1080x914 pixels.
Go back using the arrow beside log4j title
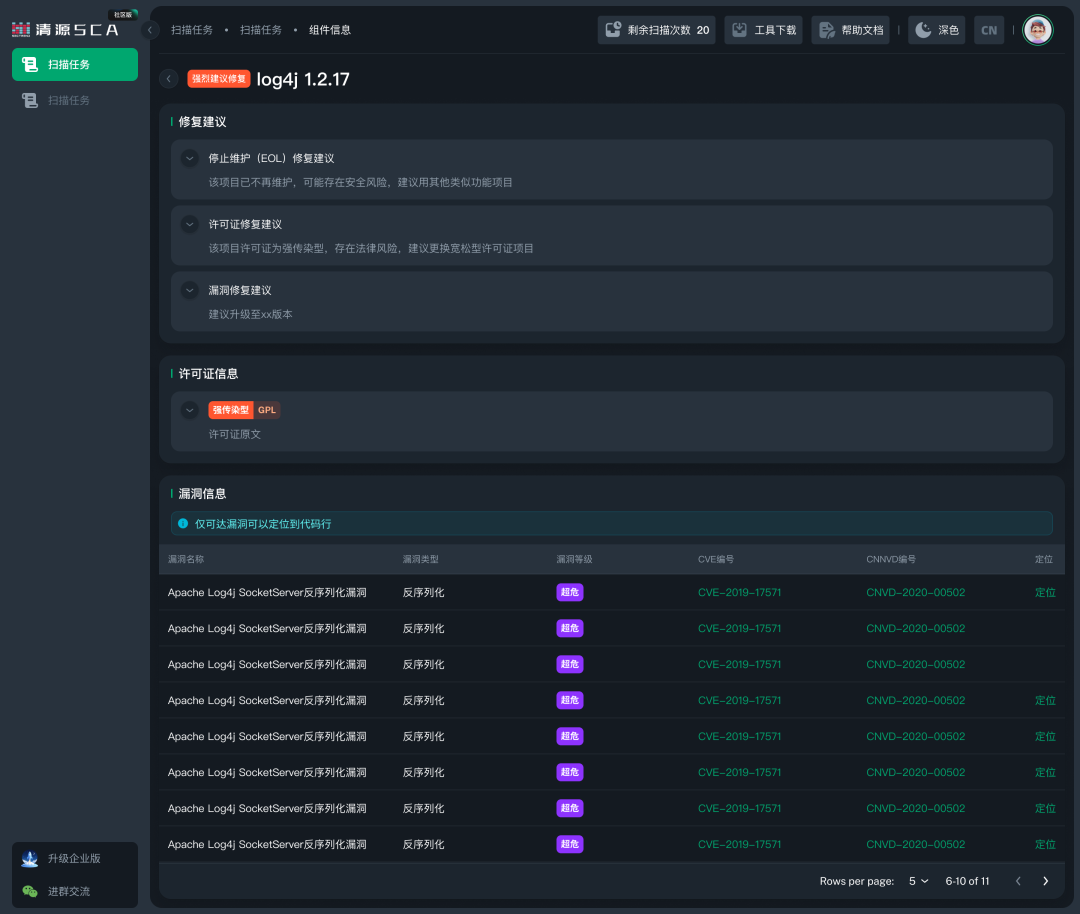[169, 79]
